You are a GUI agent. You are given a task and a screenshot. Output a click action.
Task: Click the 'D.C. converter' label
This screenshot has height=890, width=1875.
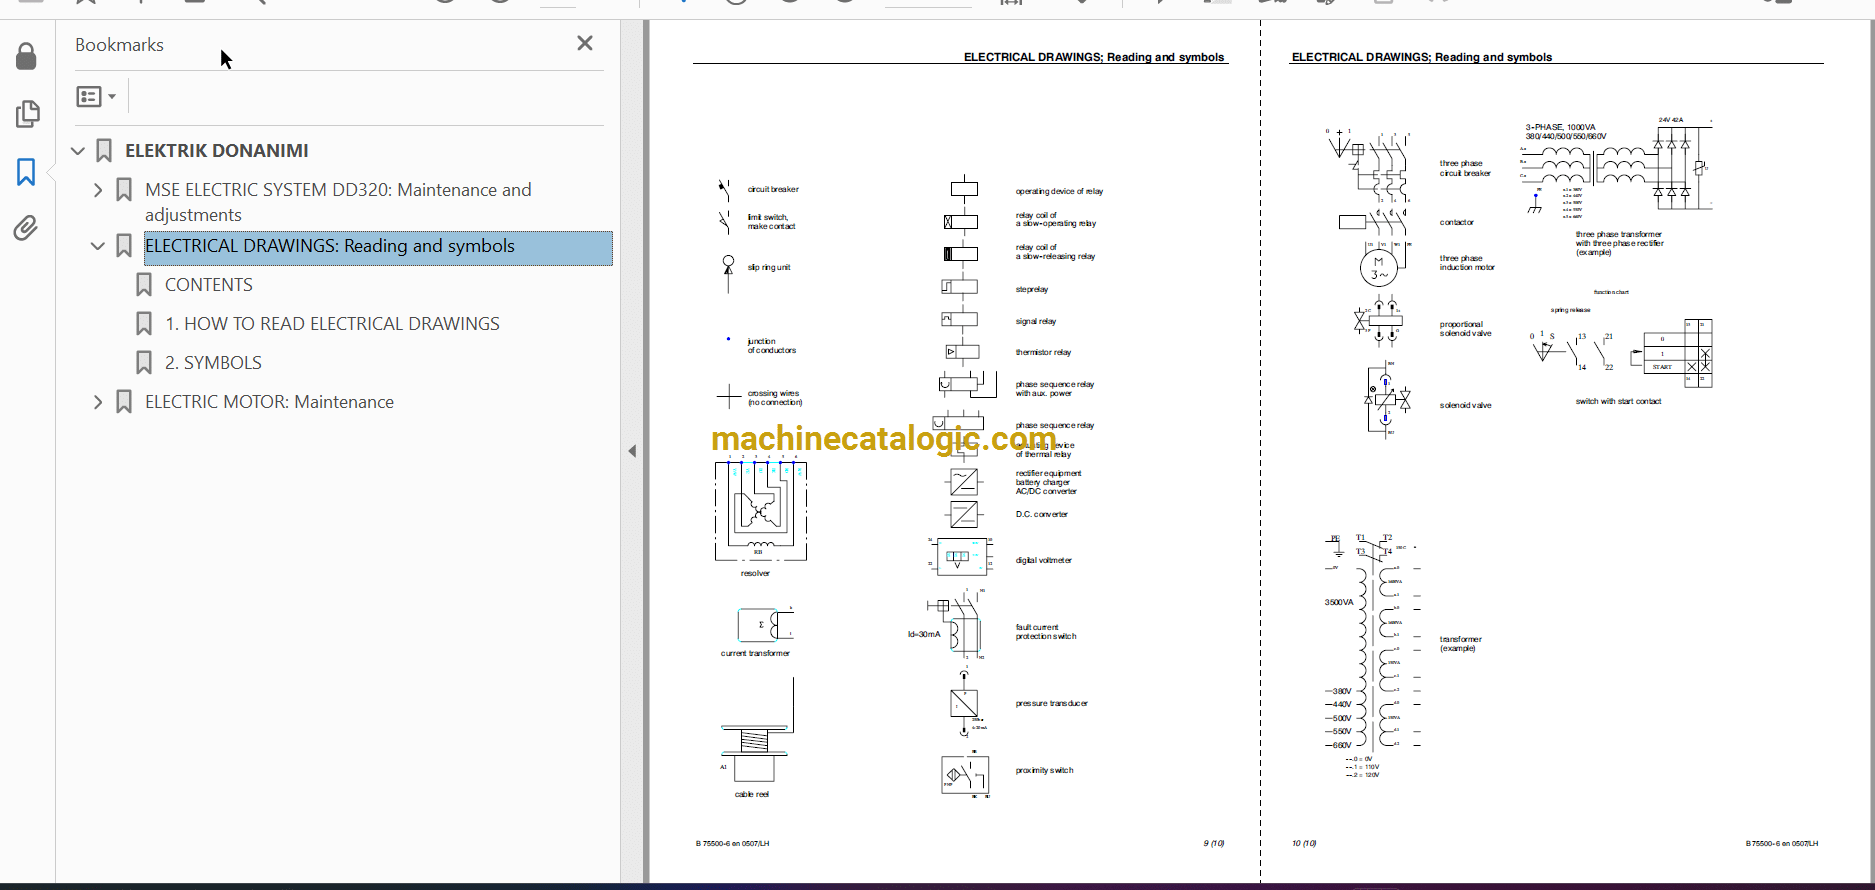pos(1042,514)
